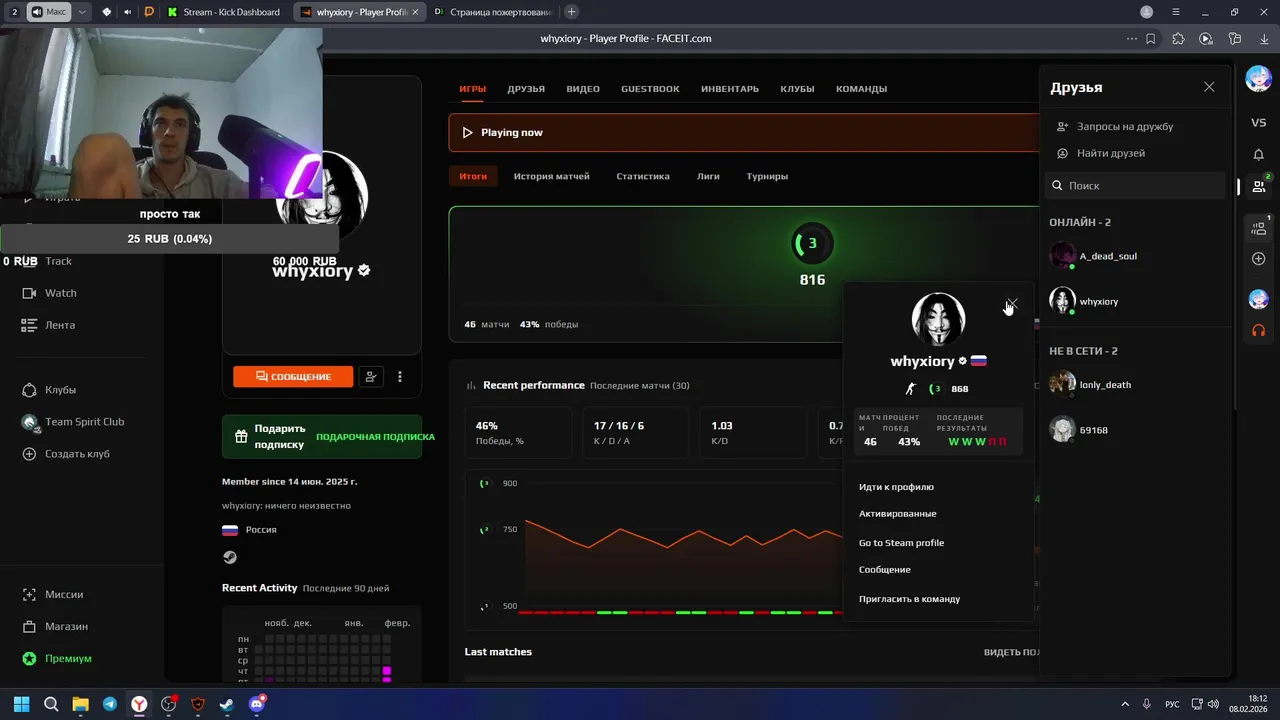
Task: Open the Турниры sub-tab
Action: tap(767, 176)
